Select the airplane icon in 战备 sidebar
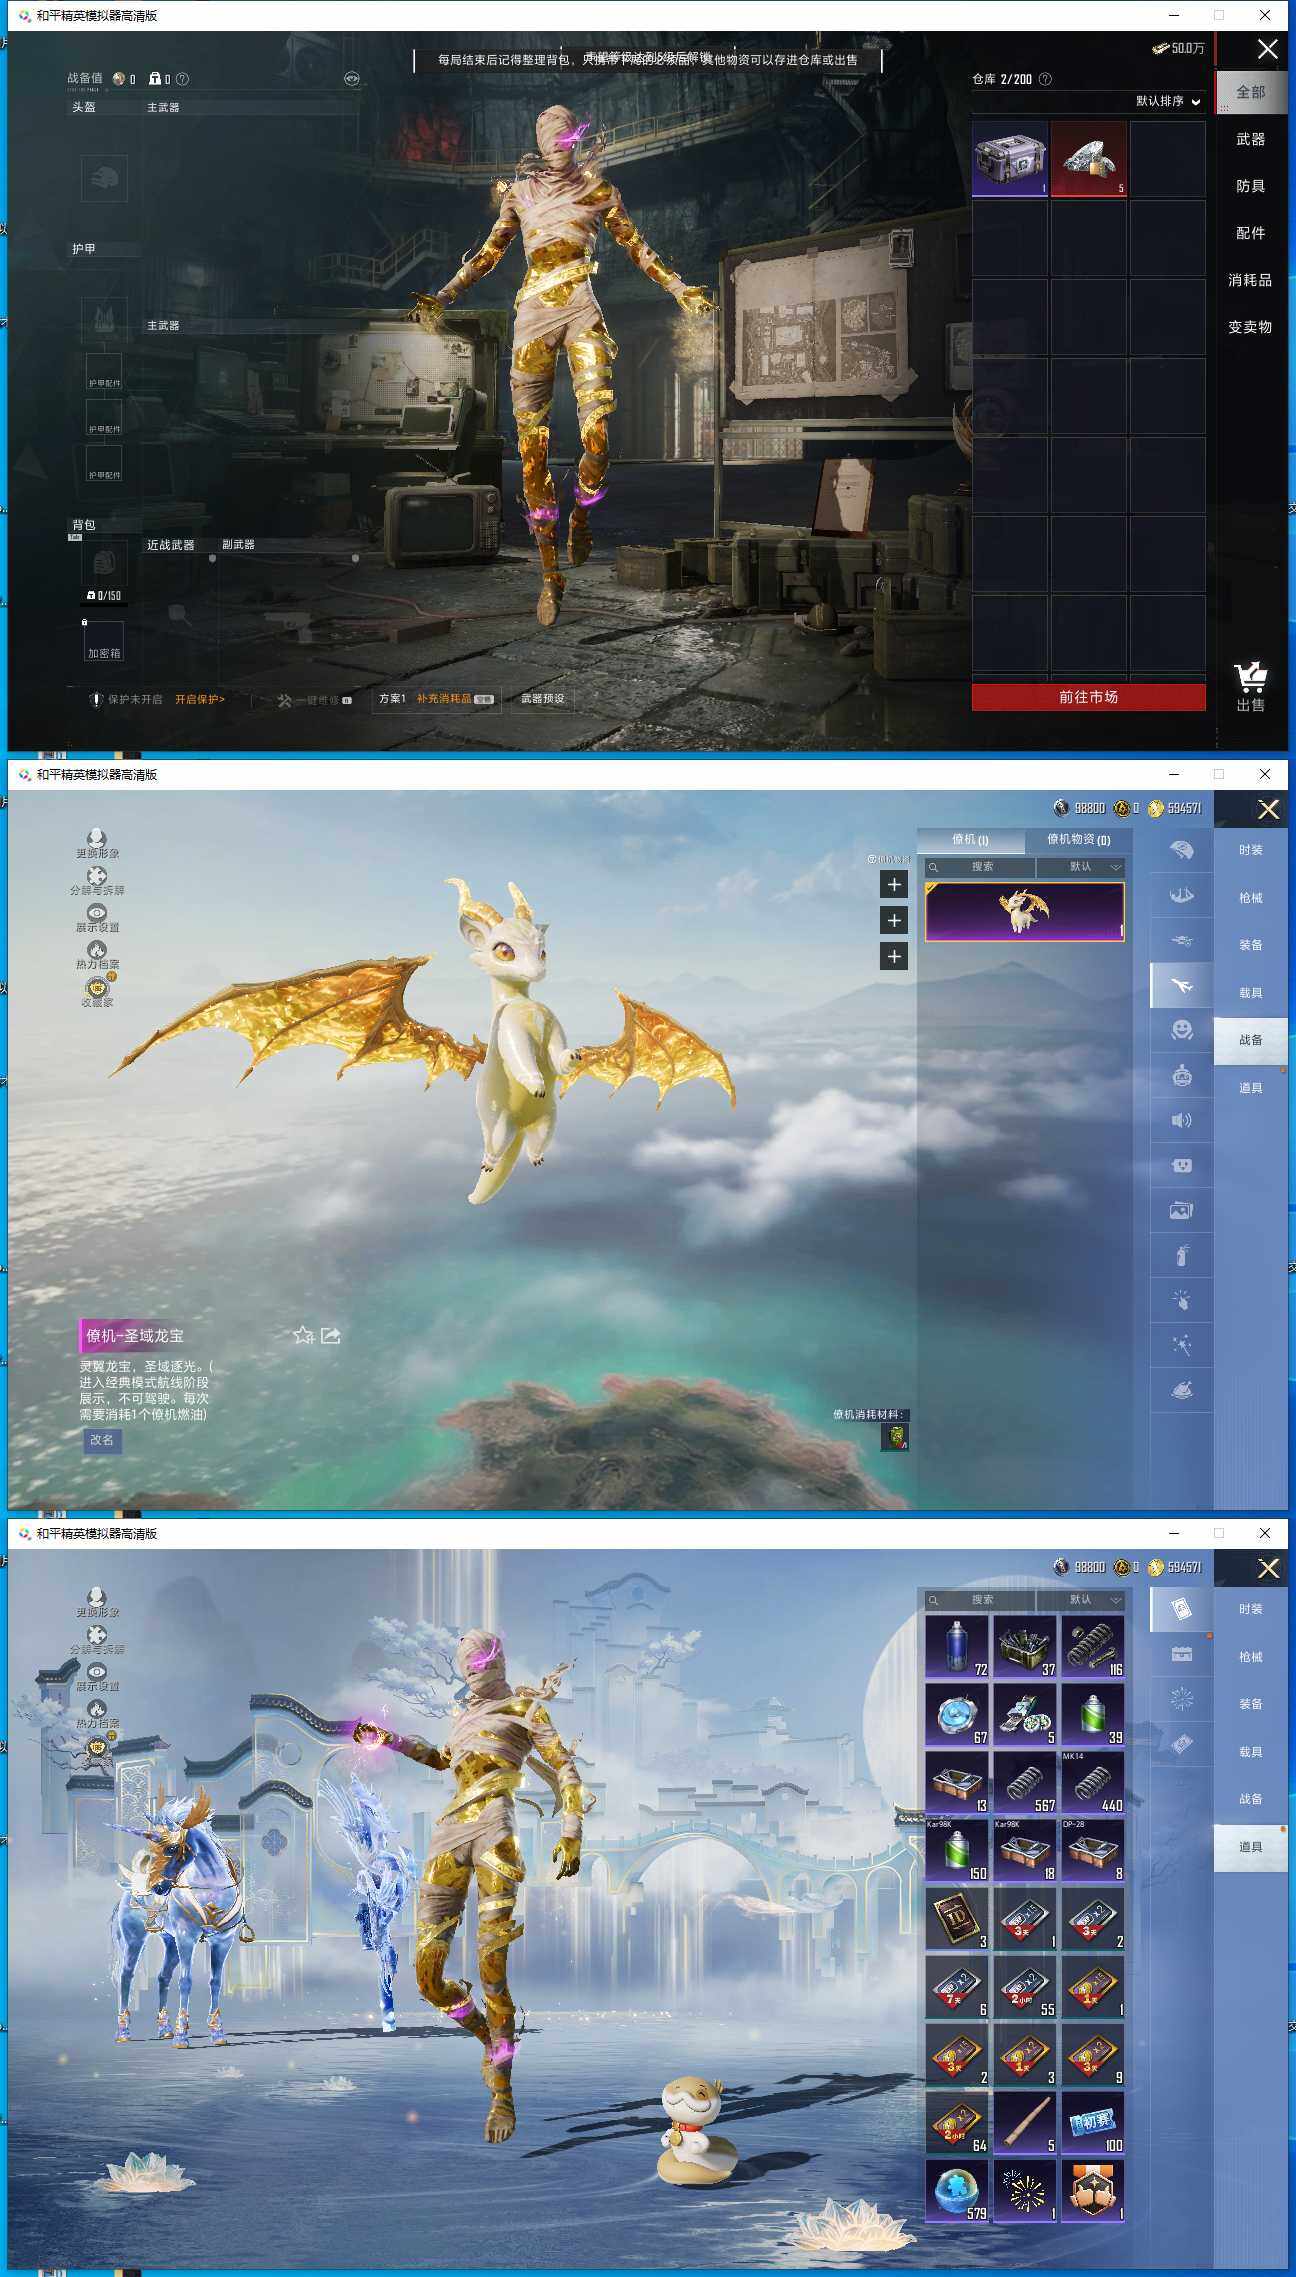Image resolution: width=1296 pixels, height=2277 pixels. pos(1182,986)
